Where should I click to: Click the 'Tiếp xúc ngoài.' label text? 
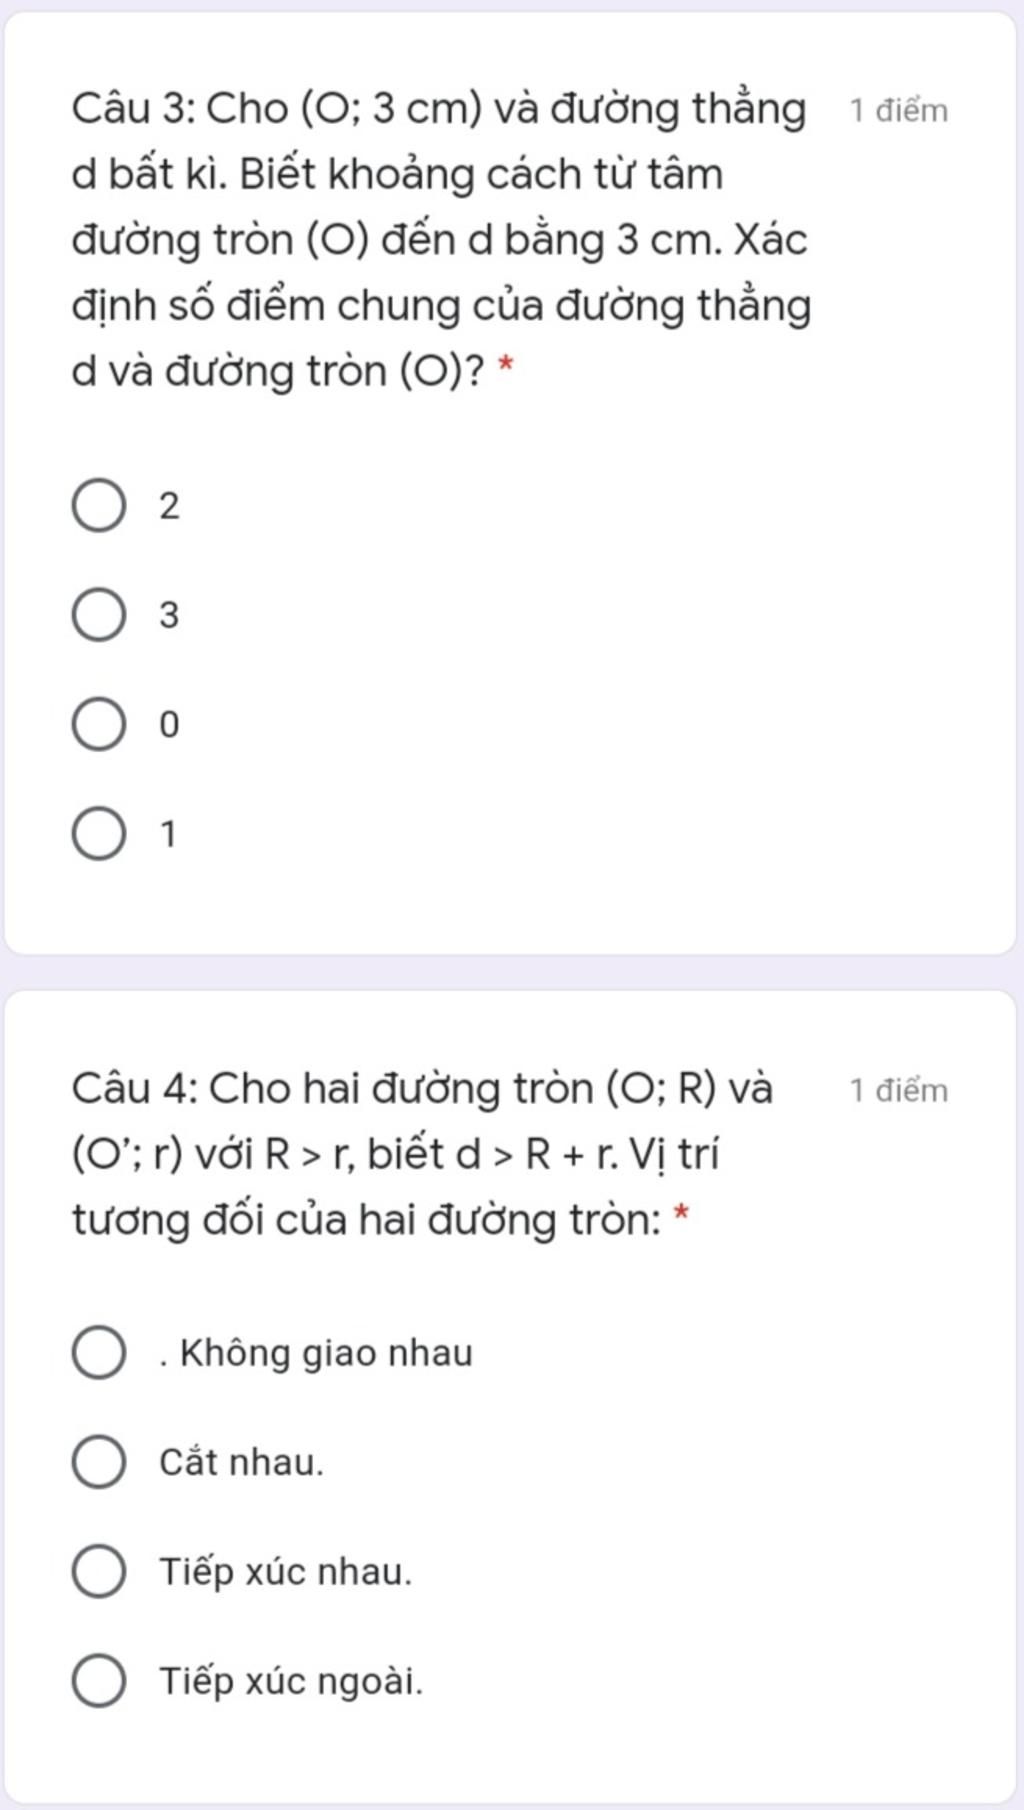(x=292, y=1682)
